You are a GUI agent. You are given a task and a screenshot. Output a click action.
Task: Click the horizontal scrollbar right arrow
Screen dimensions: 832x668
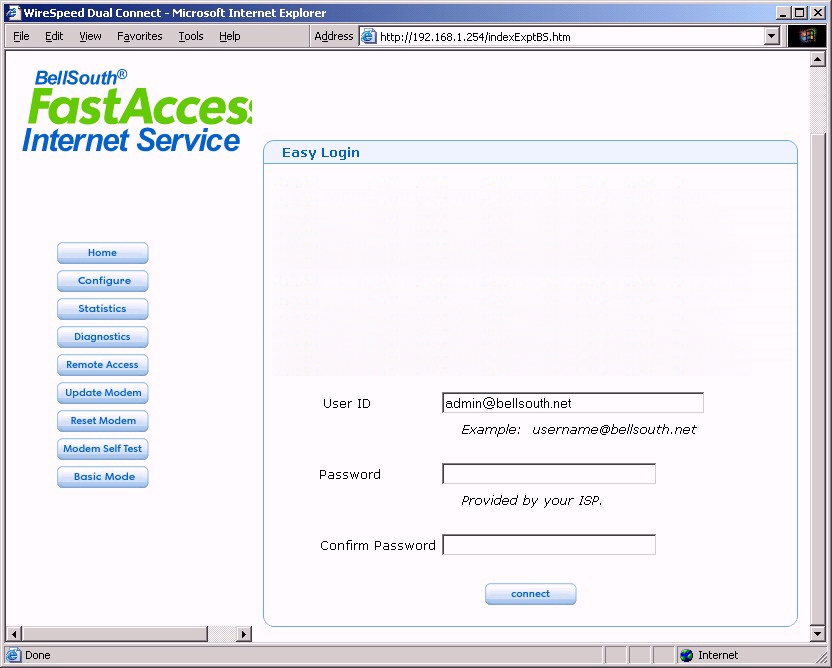point(244,634)
